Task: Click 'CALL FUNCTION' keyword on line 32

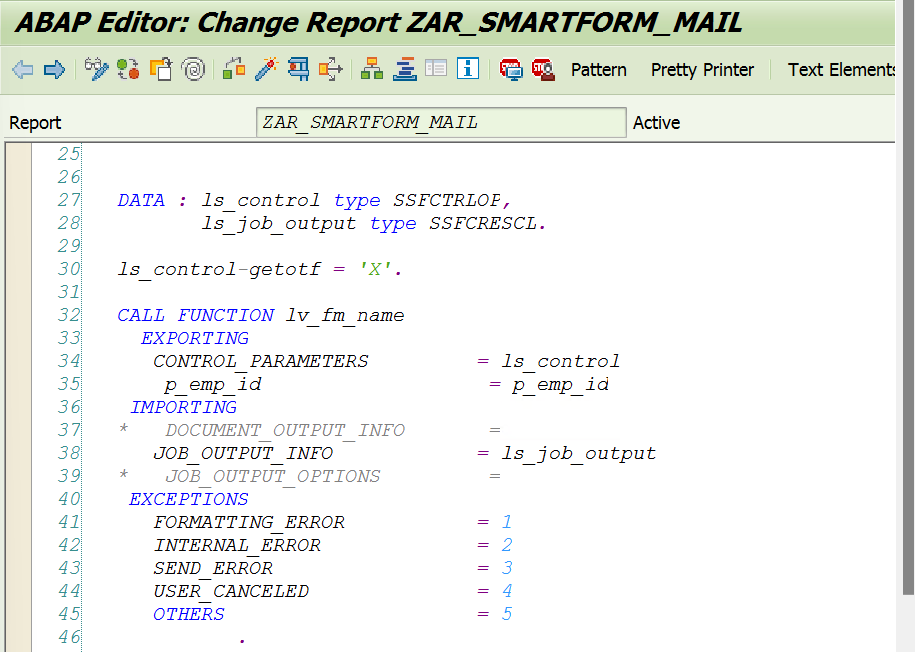Action: 195,315
